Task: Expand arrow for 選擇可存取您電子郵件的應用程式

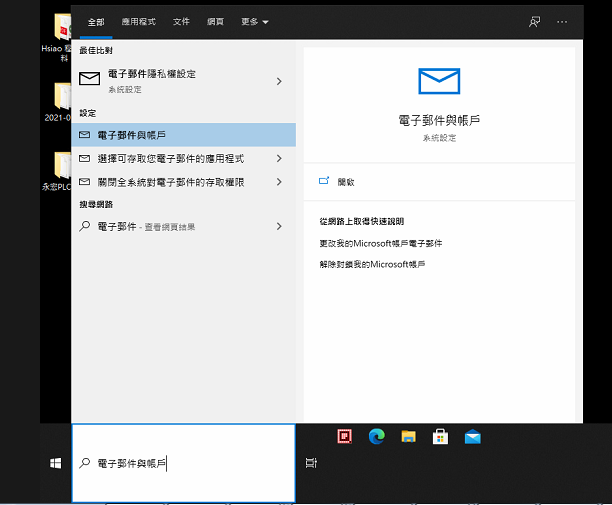Action: (279, 158)
